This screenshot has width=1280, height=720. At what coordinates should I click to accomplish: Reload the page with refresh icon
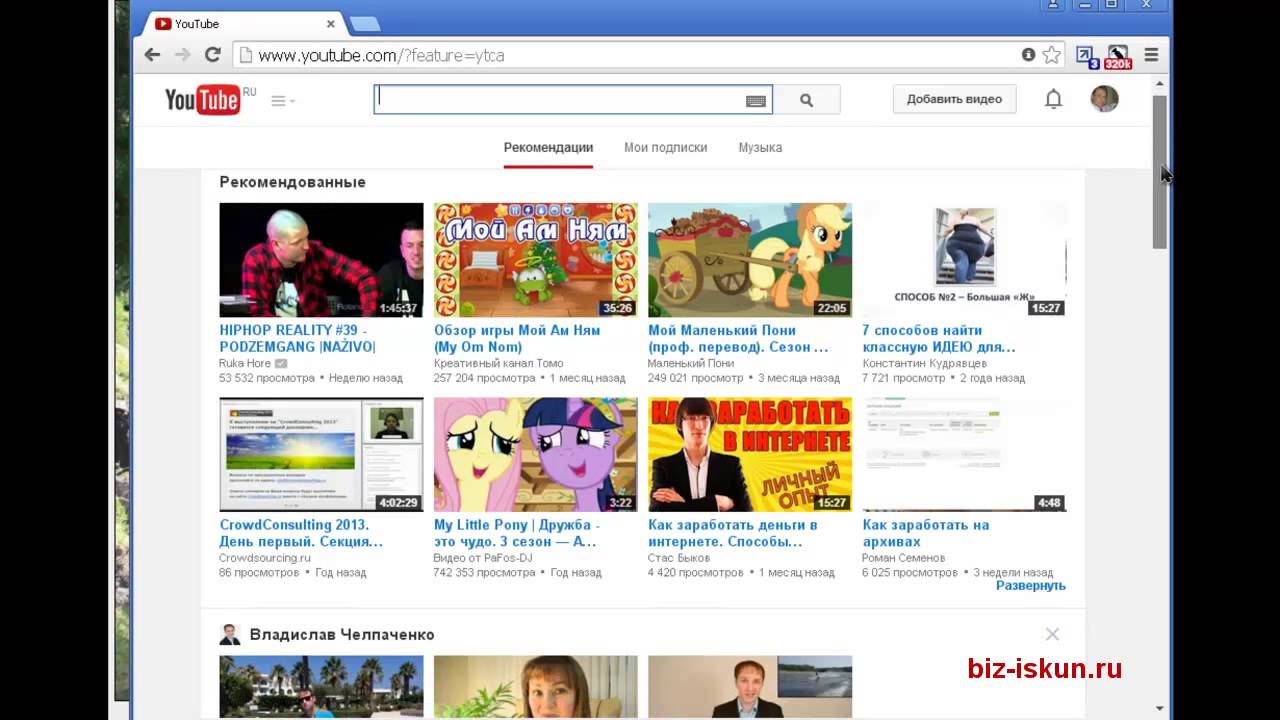pos(212,55)
